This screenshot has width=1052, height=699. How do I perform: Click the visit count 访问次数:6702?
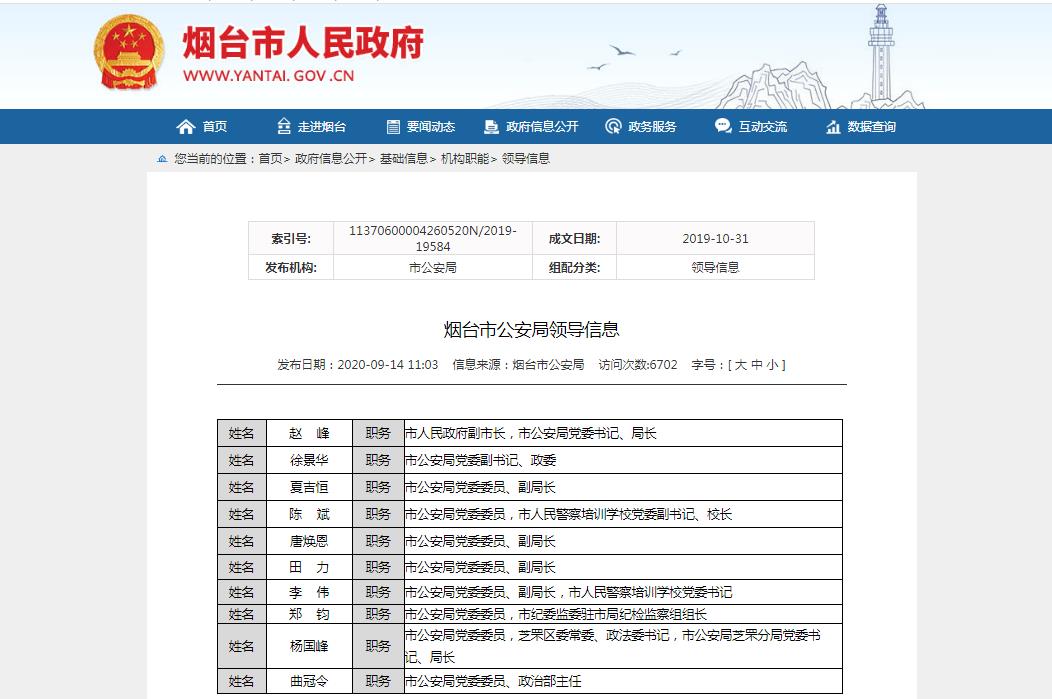638,365
